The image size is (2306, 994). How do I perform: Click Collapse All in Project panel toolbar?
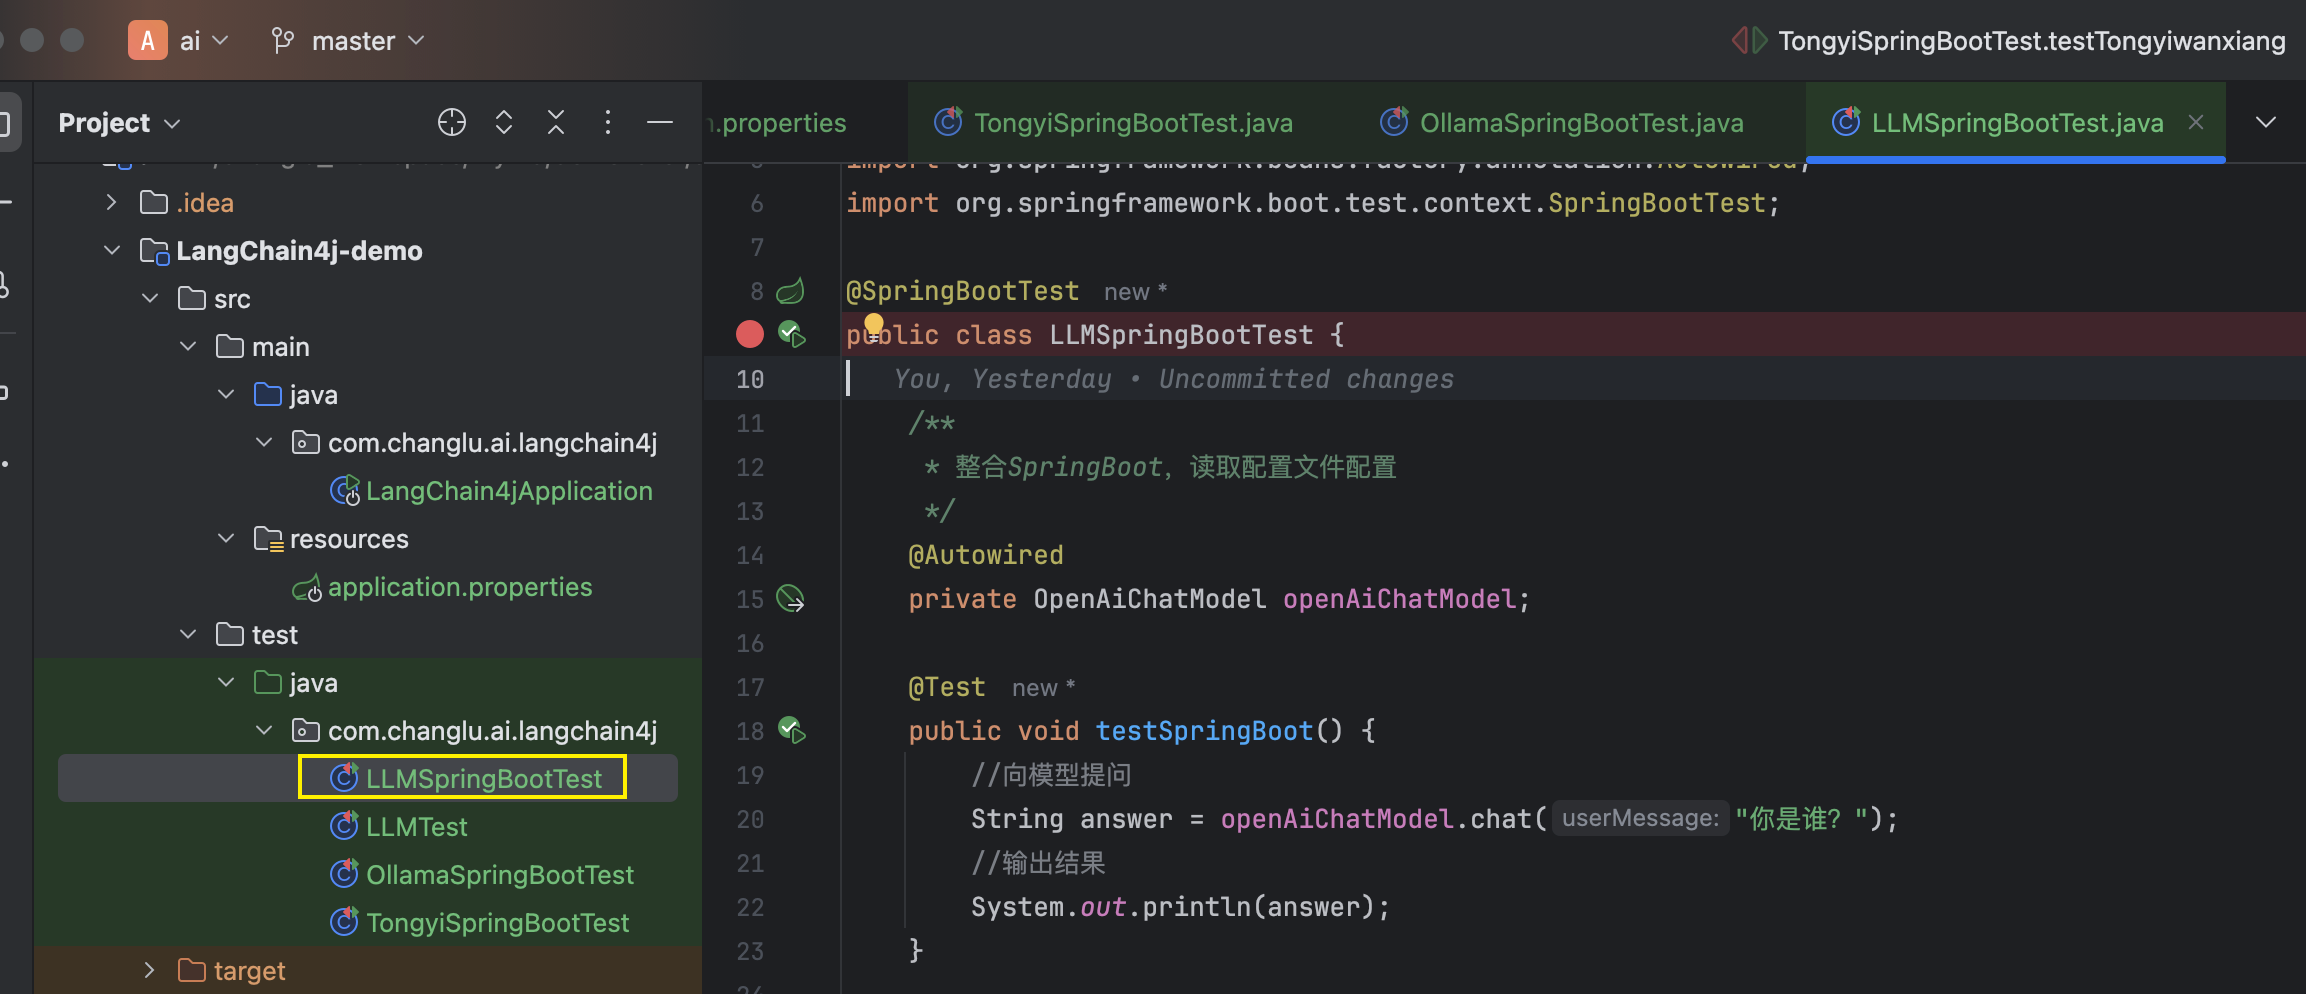point(556,122)
